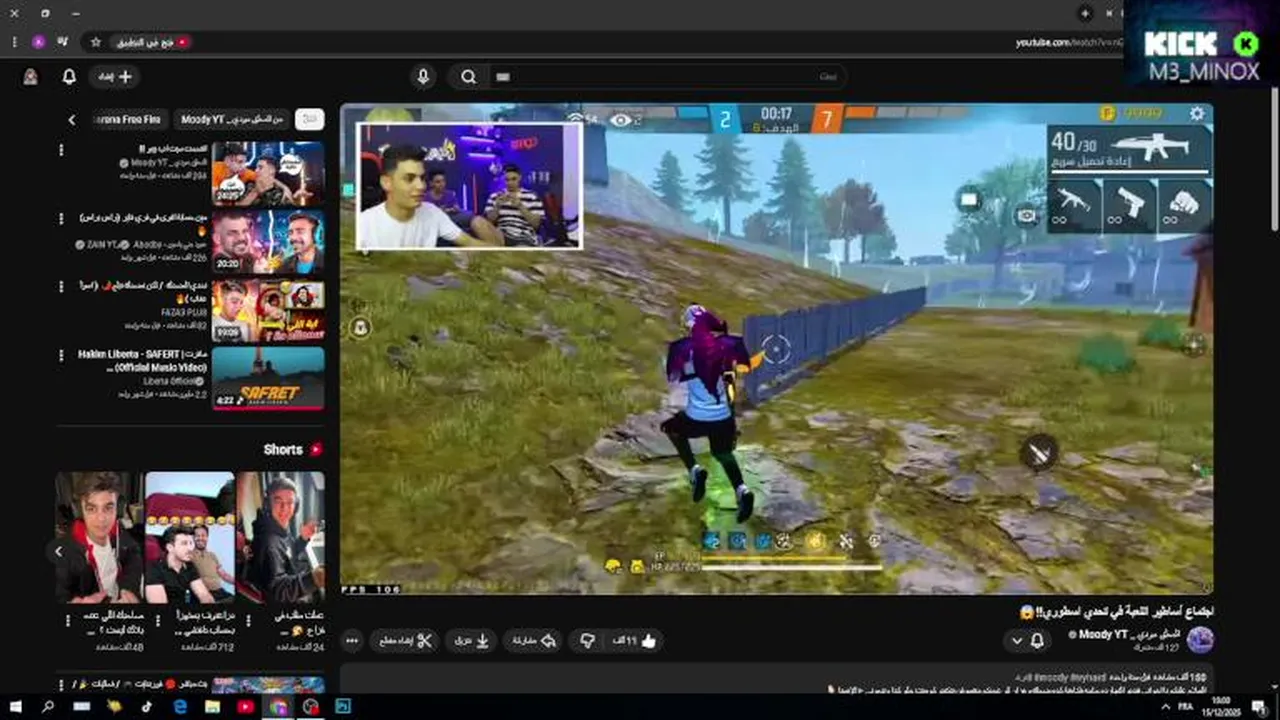Open options for the FAZA3 PLUS video

tap(61, 287)
